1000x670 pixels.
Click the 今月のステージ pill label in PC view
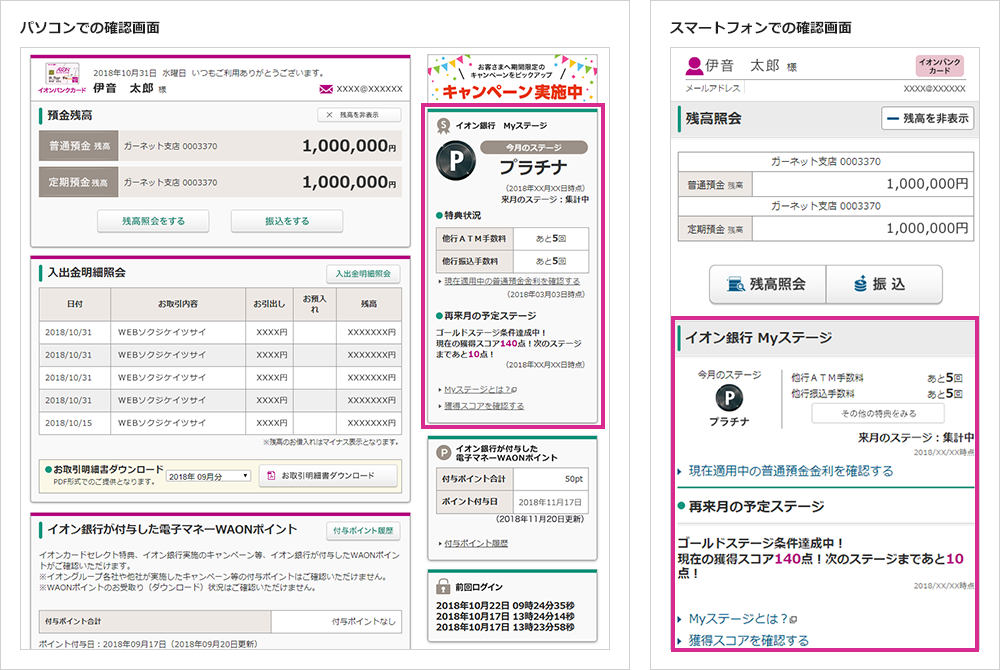tap(534, 147)
